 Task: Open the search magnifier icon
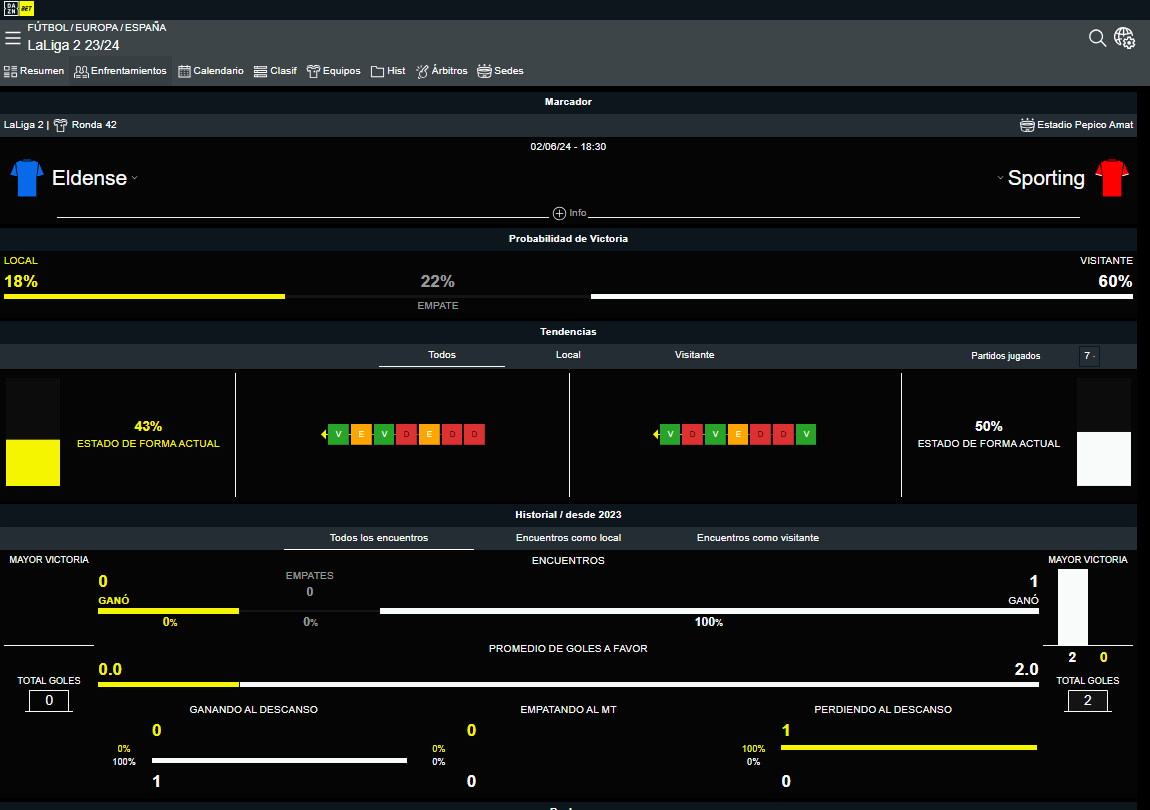tap(1097, 38)
